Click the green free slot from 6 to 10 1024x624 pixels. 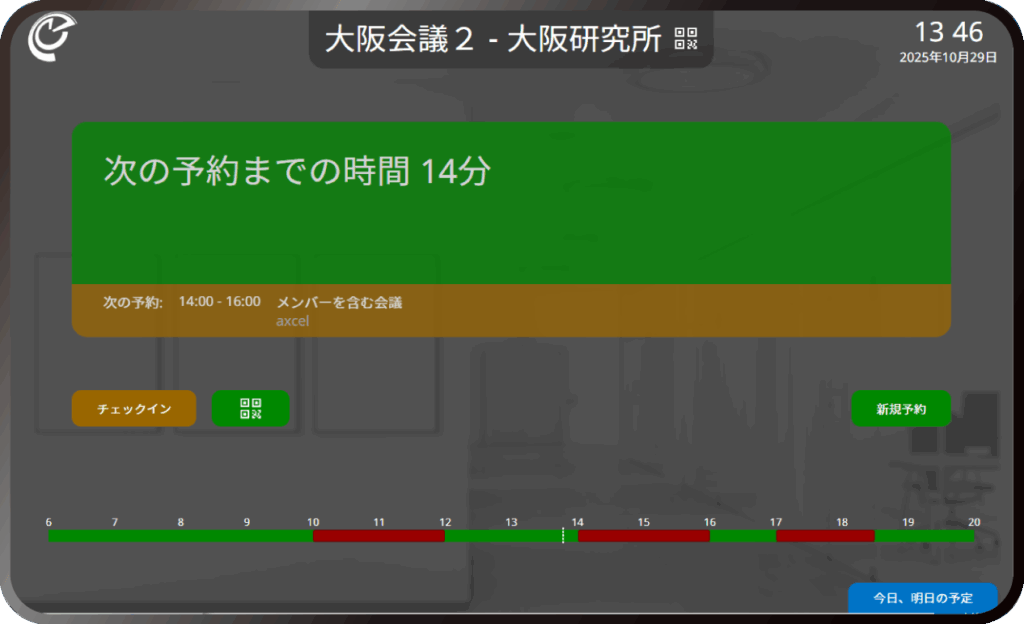tap(180, 536)
